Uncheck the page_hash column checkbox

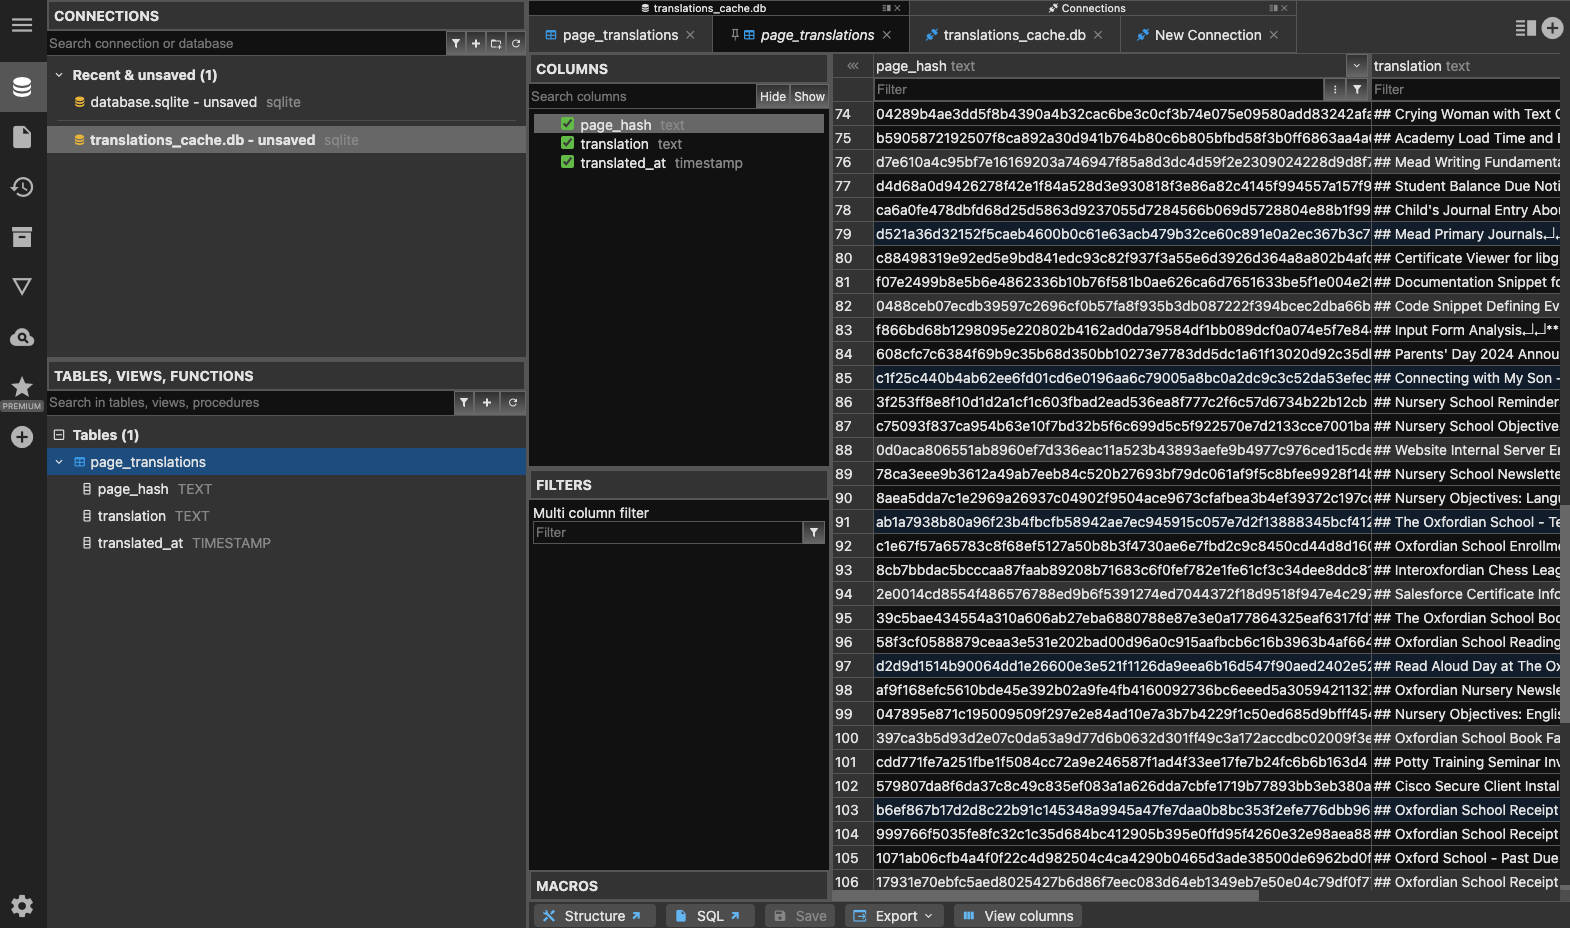pos(567,124)
